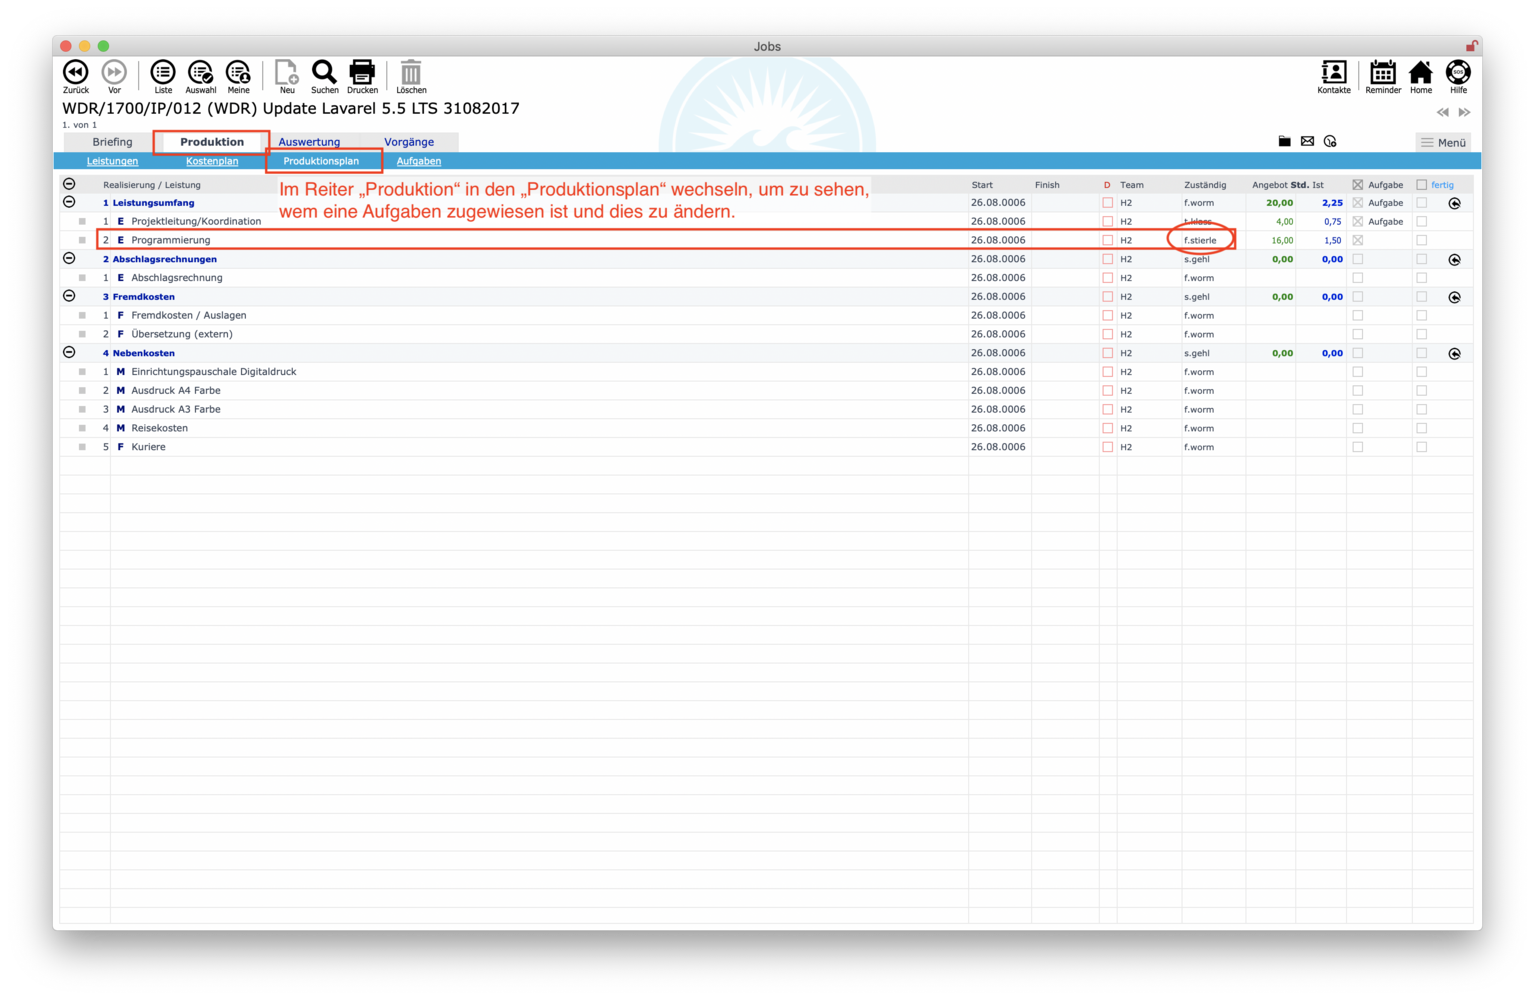1535x1000 pixels.
Task: Click the Zurück back arrow icon
Action: (x=75, y=73)
